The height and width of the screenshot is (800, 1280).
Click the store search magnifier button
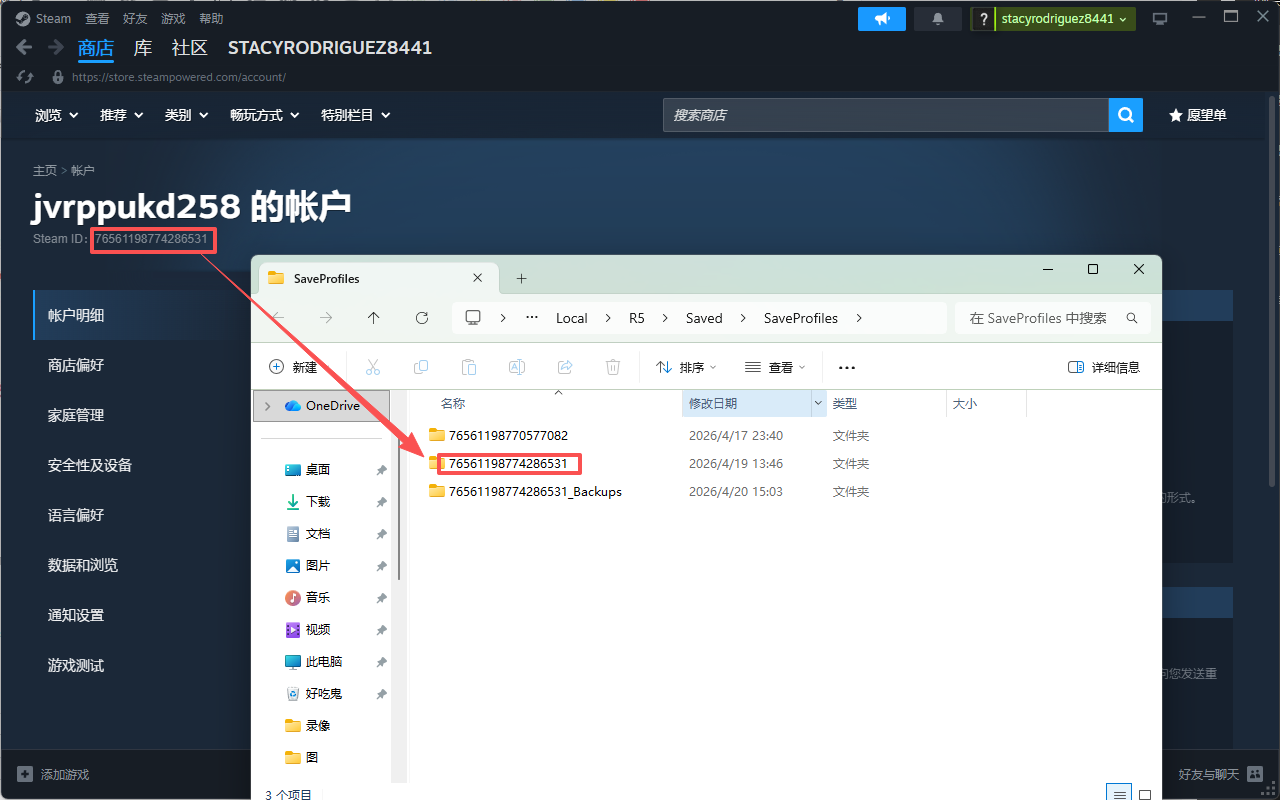(x=1125, y=115)
